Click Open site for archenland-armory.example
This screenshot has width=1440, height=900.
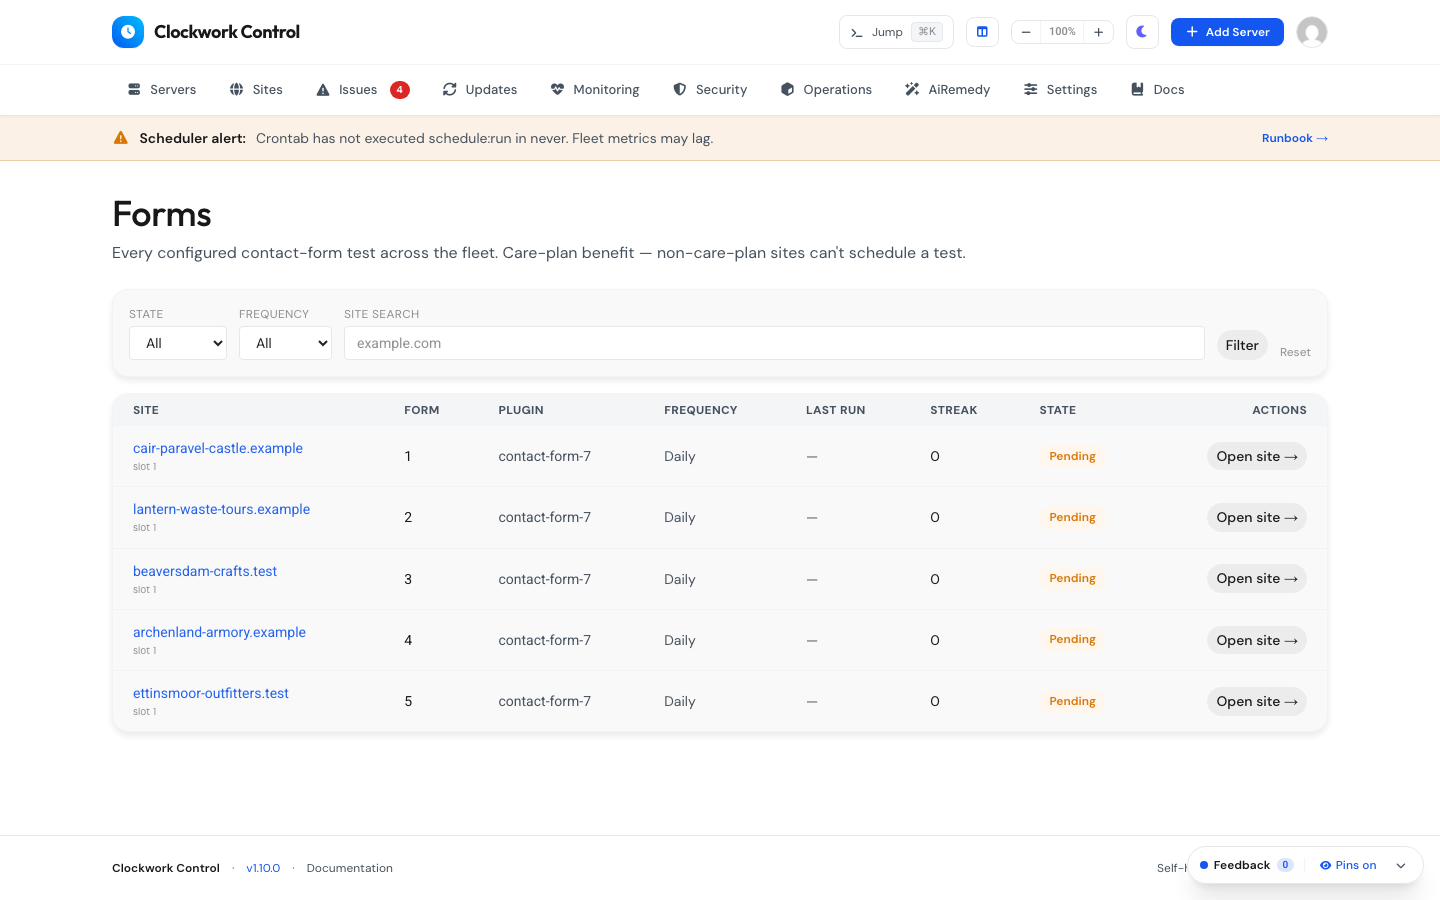(1257, 640)
